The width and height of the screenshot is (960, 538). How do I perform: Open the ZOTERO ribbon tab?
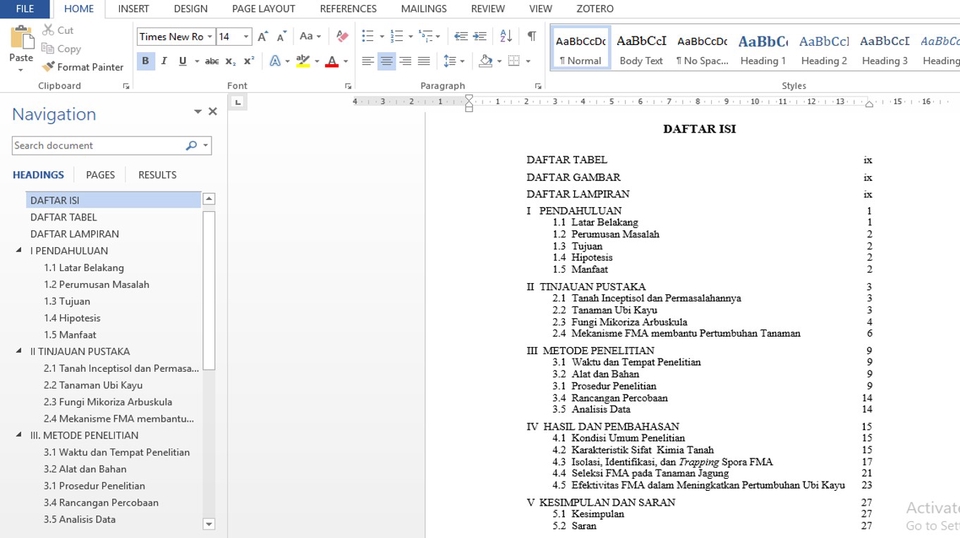point(594,9)
